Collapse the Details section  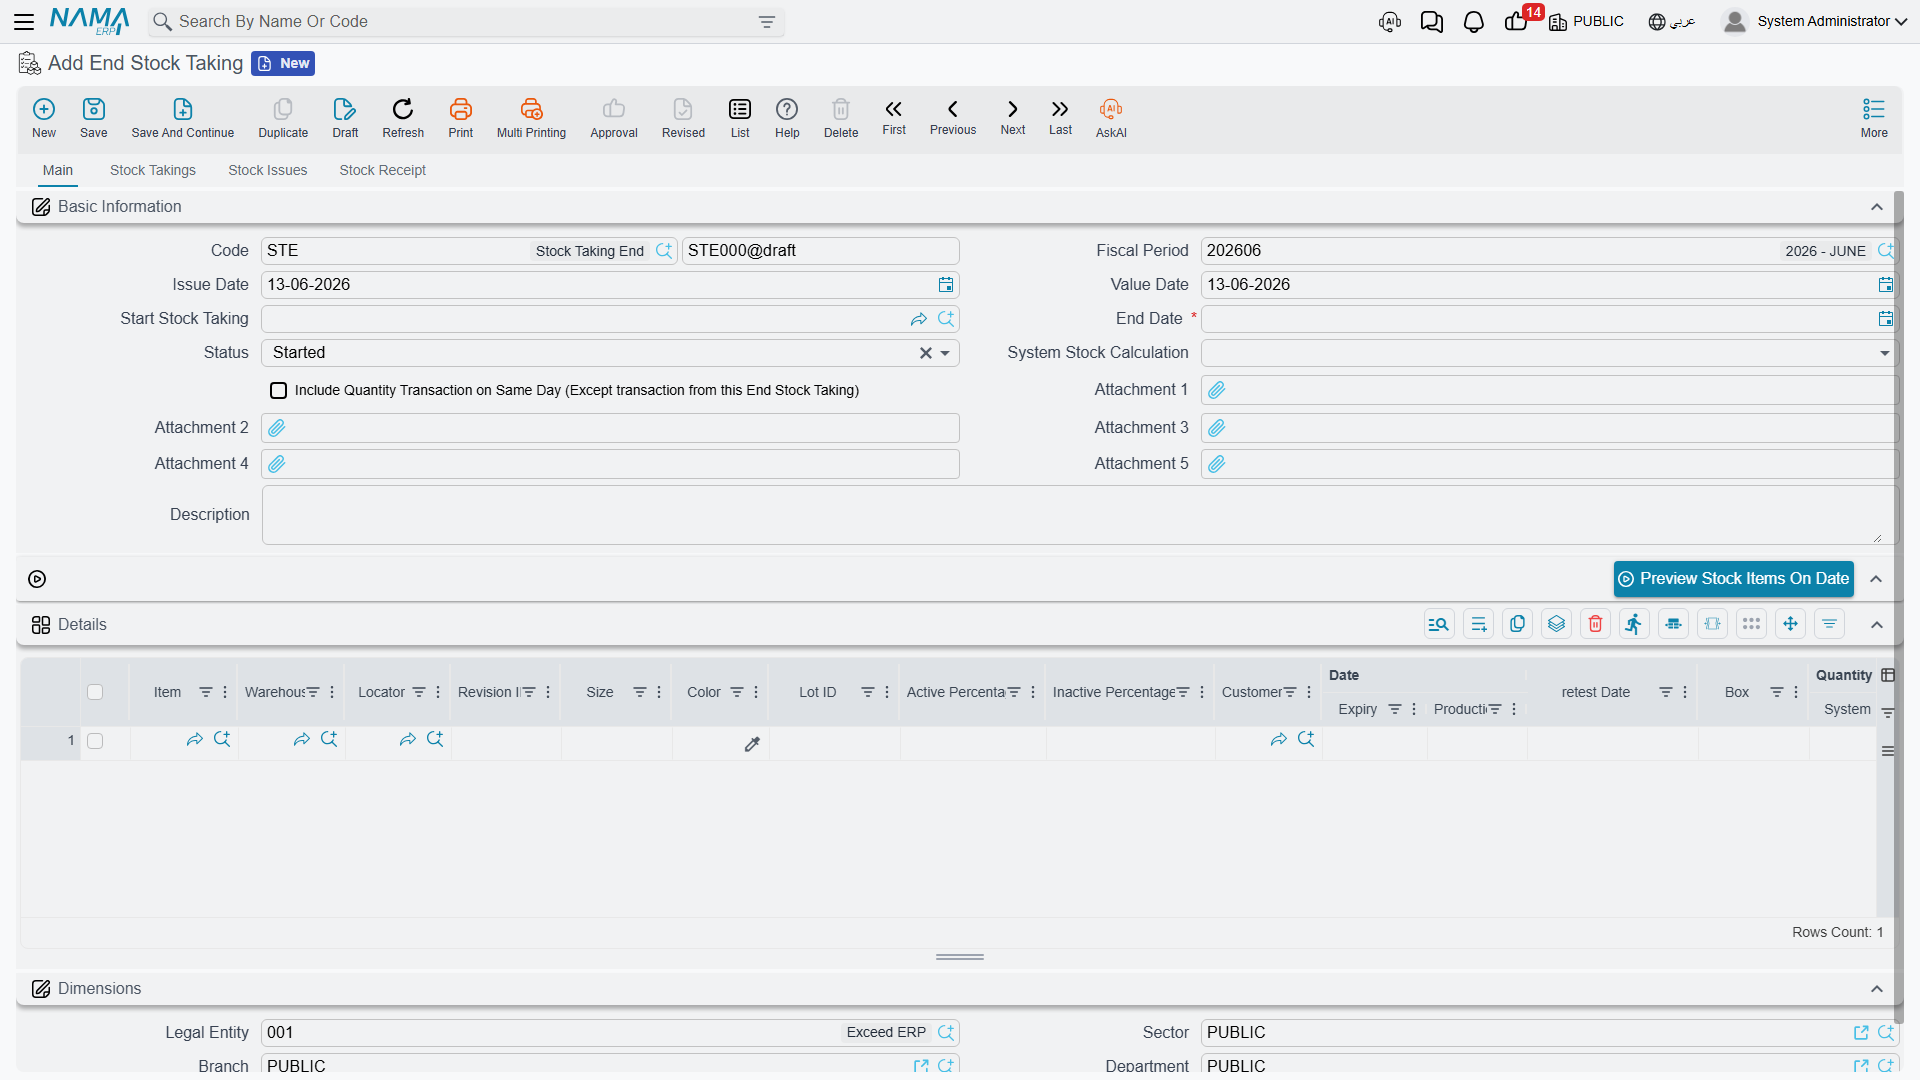coord(1877,625)
